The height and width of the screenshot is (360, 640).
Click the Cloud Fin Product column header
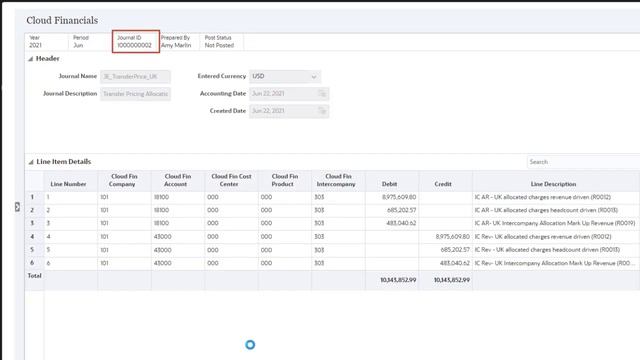click(x=284, y=180)
